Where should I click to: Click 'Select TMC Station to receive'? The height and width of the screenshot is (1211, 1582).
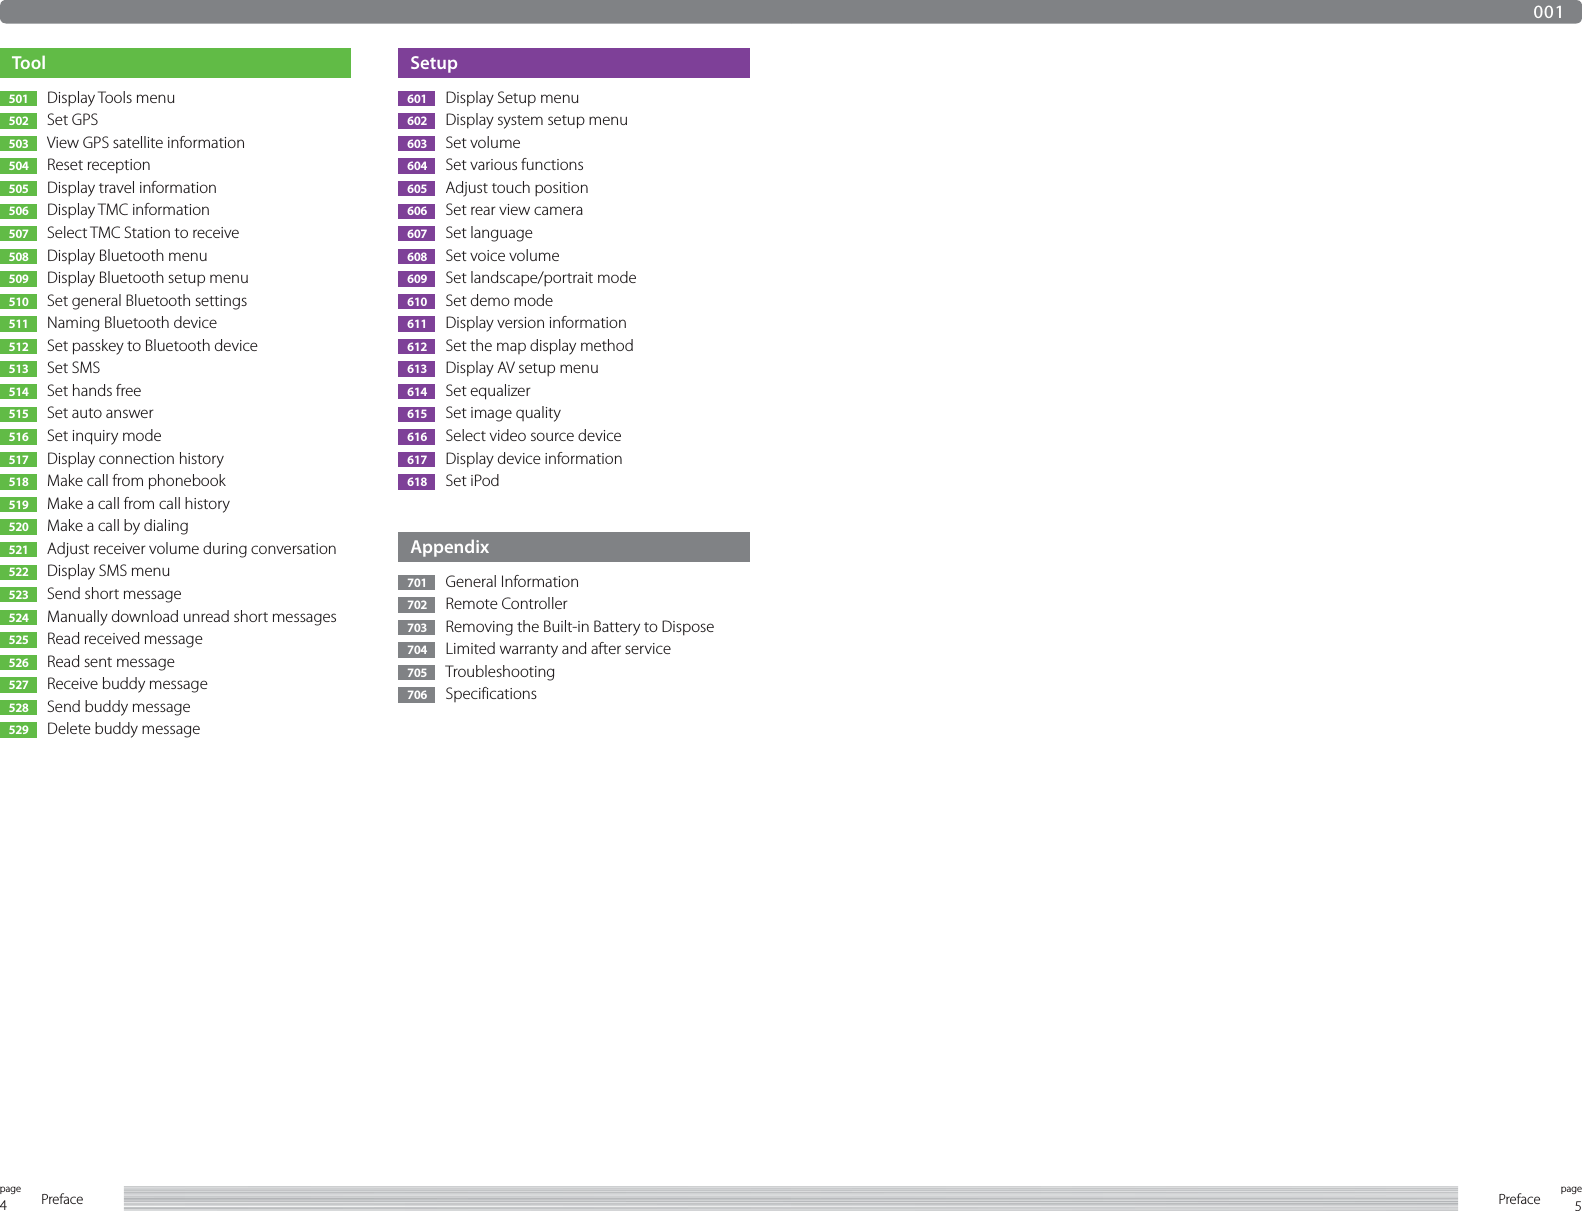tap(143, 233)
